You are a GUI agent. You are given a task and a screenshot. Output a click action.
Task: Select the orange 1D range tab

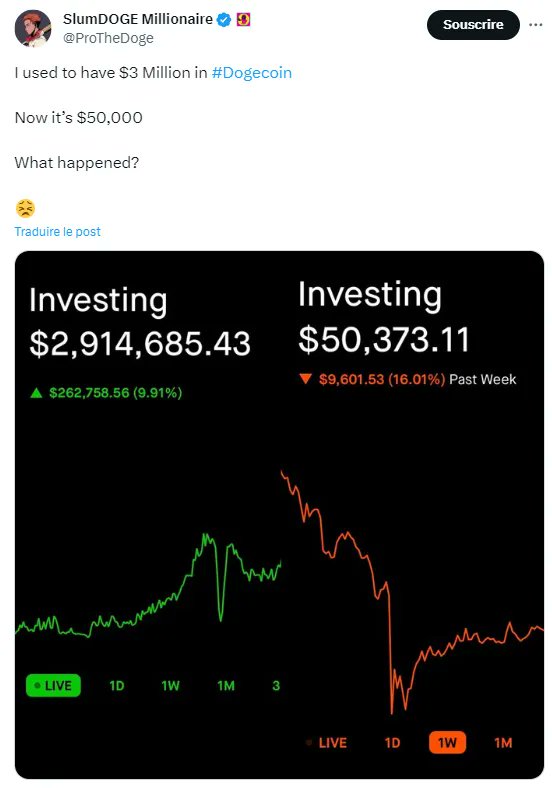pos(392,743)
